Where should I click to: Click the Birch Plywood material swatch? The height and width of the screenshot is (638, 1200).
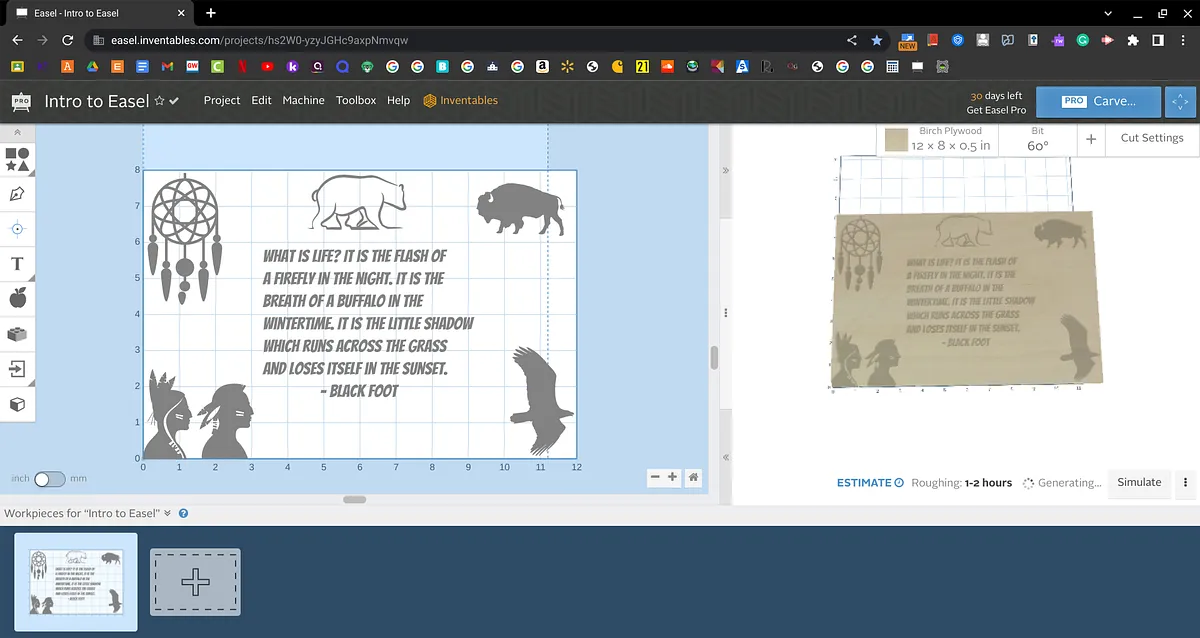[896, 139]
